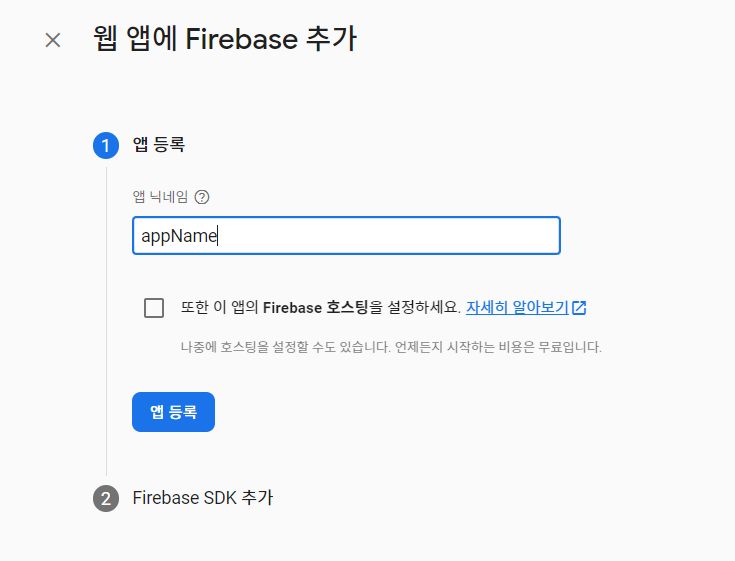
Task: Click the blue step 1 number circle
Action: 106,145
